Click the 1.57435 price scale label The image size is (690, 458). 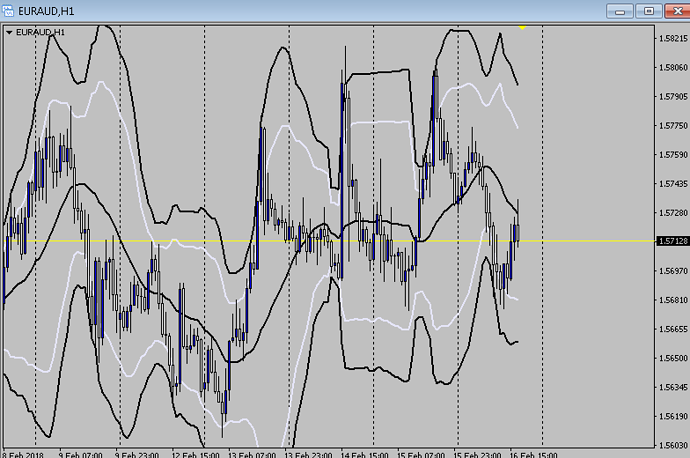(673, 183)
